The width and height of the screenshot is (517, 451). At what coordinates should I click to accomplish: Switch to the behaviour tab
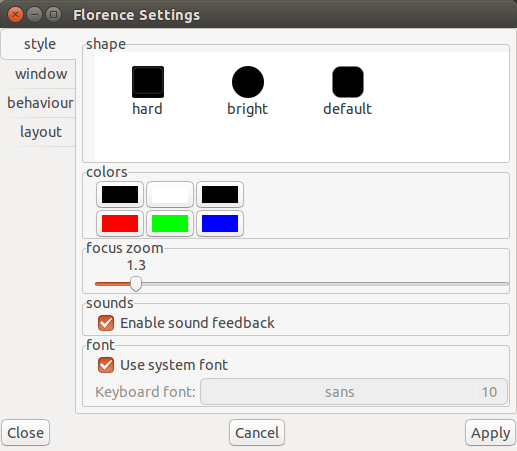[40, 103]
